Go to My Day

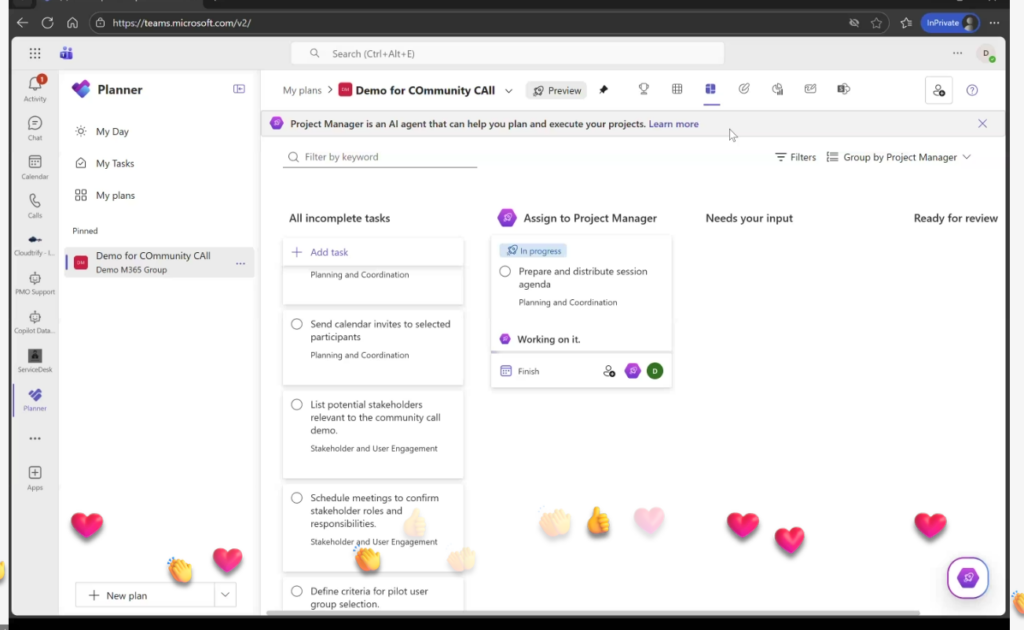(112, 131)
